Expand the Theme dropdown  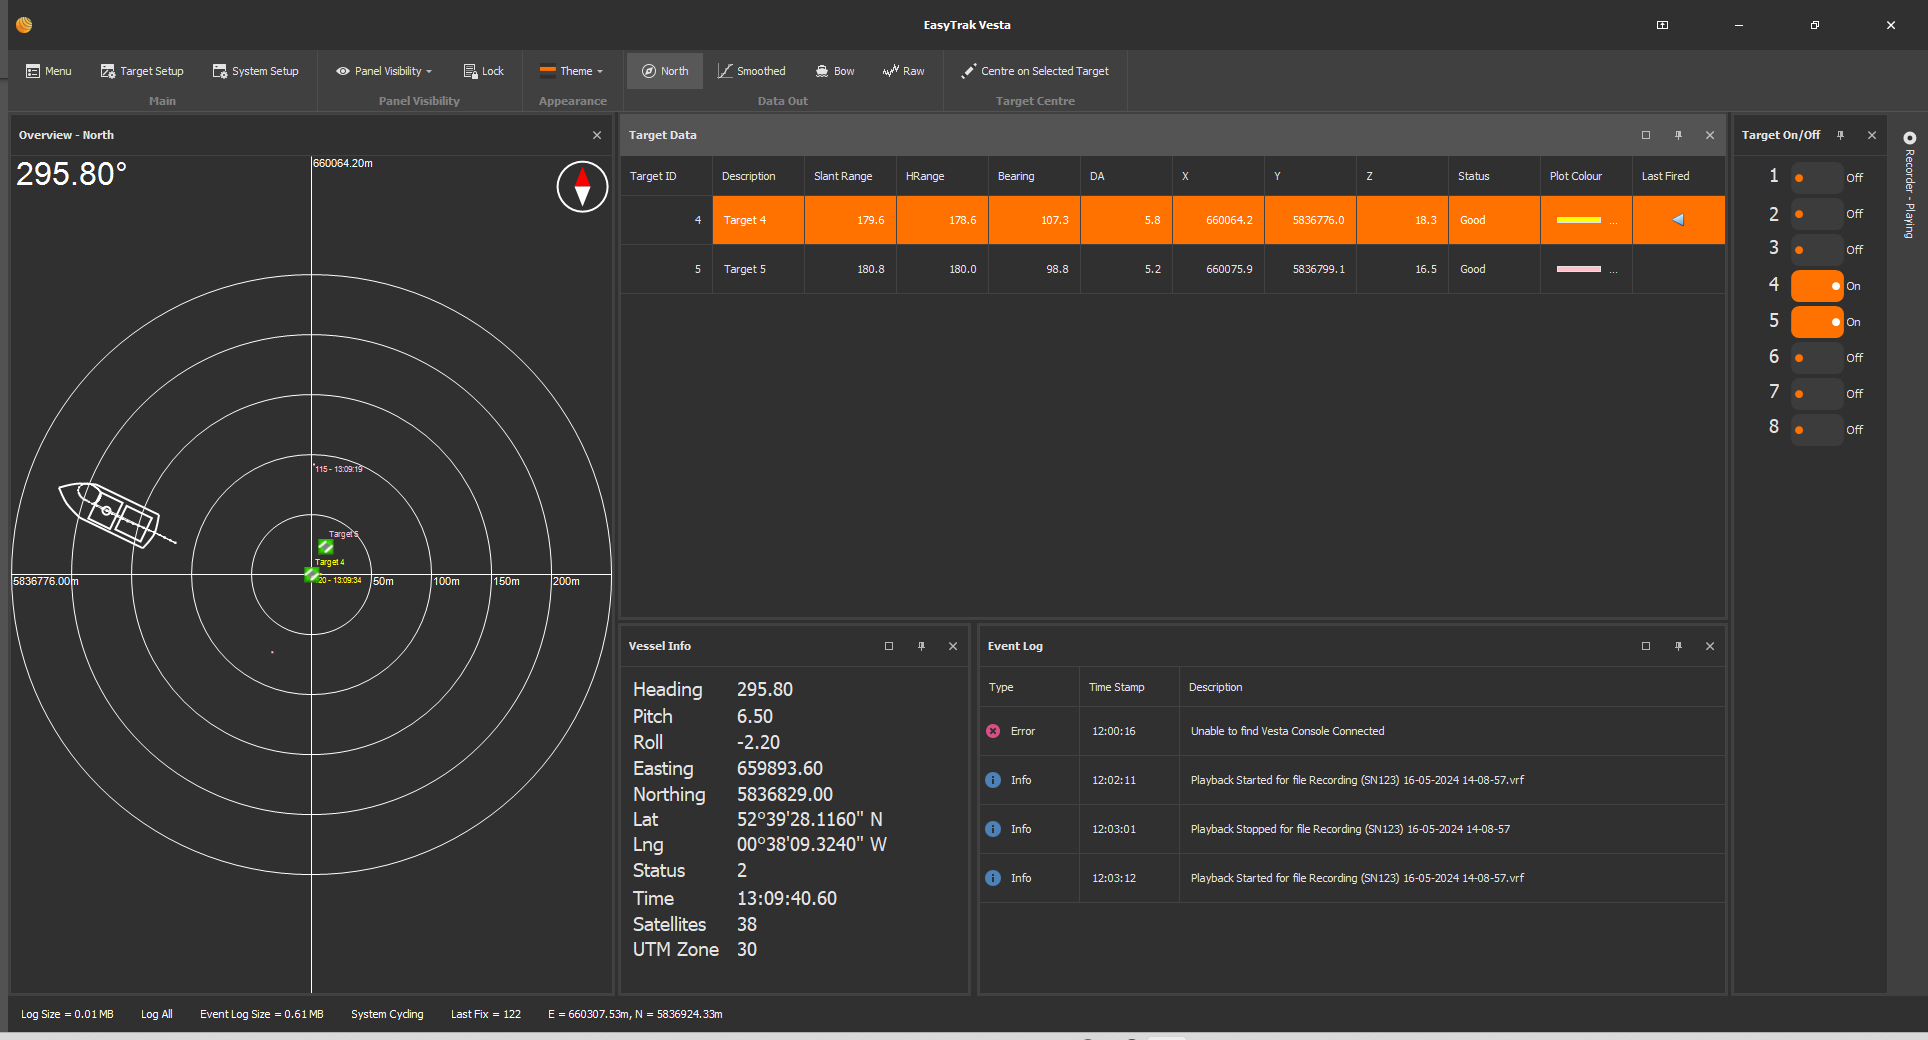click(572, 71)
